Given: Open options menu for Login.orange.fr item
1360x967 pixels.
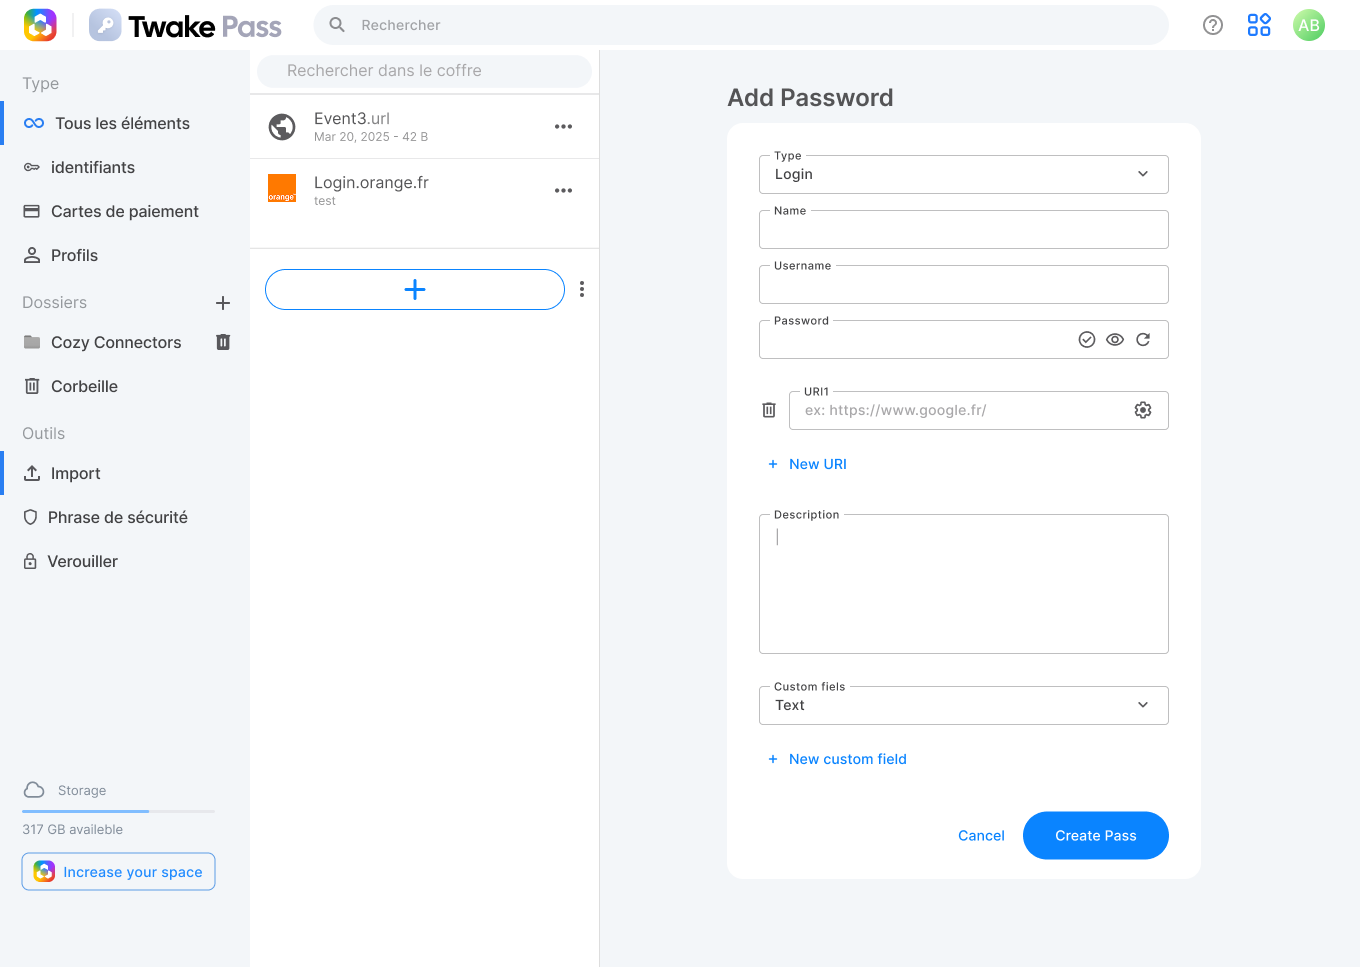Looking at the screenshot, I should tap(564, 191).
